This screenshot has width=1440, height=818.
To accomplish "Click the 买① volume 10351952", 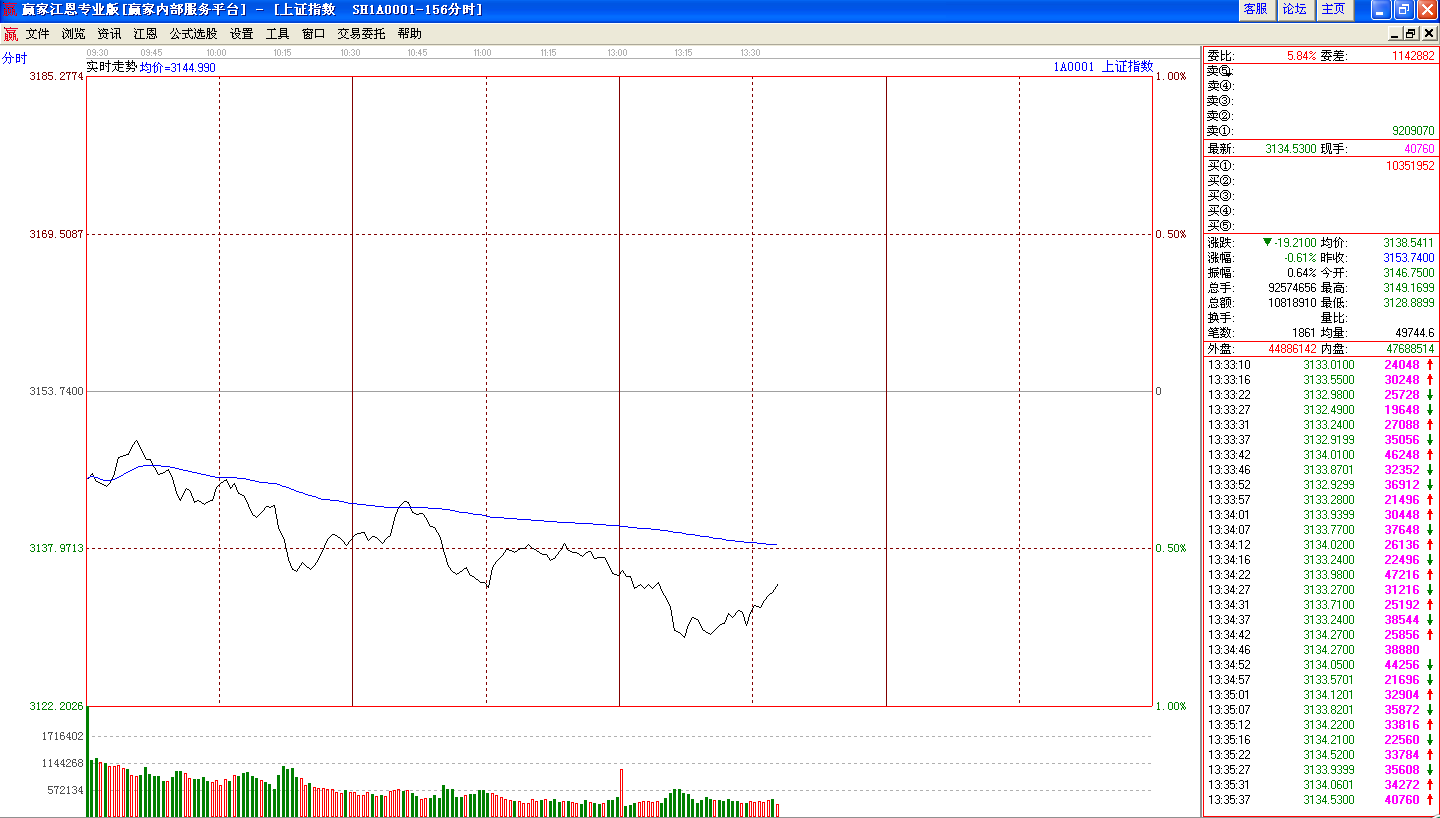I will coord(1410,166).
